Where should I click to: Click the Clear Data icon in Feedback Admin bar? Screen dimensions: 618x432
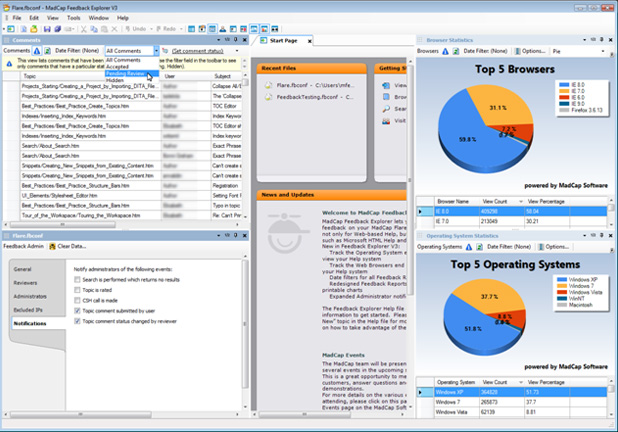point(52,246)
